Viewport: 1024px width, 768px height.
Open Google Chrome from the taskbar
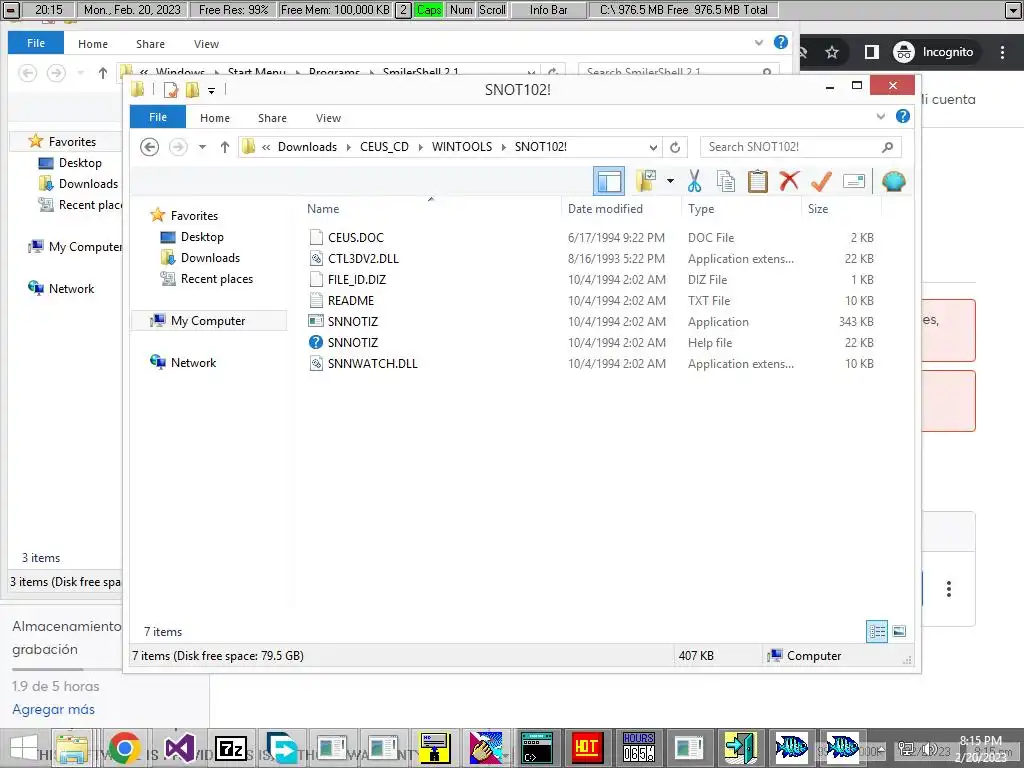coord(124,748)
